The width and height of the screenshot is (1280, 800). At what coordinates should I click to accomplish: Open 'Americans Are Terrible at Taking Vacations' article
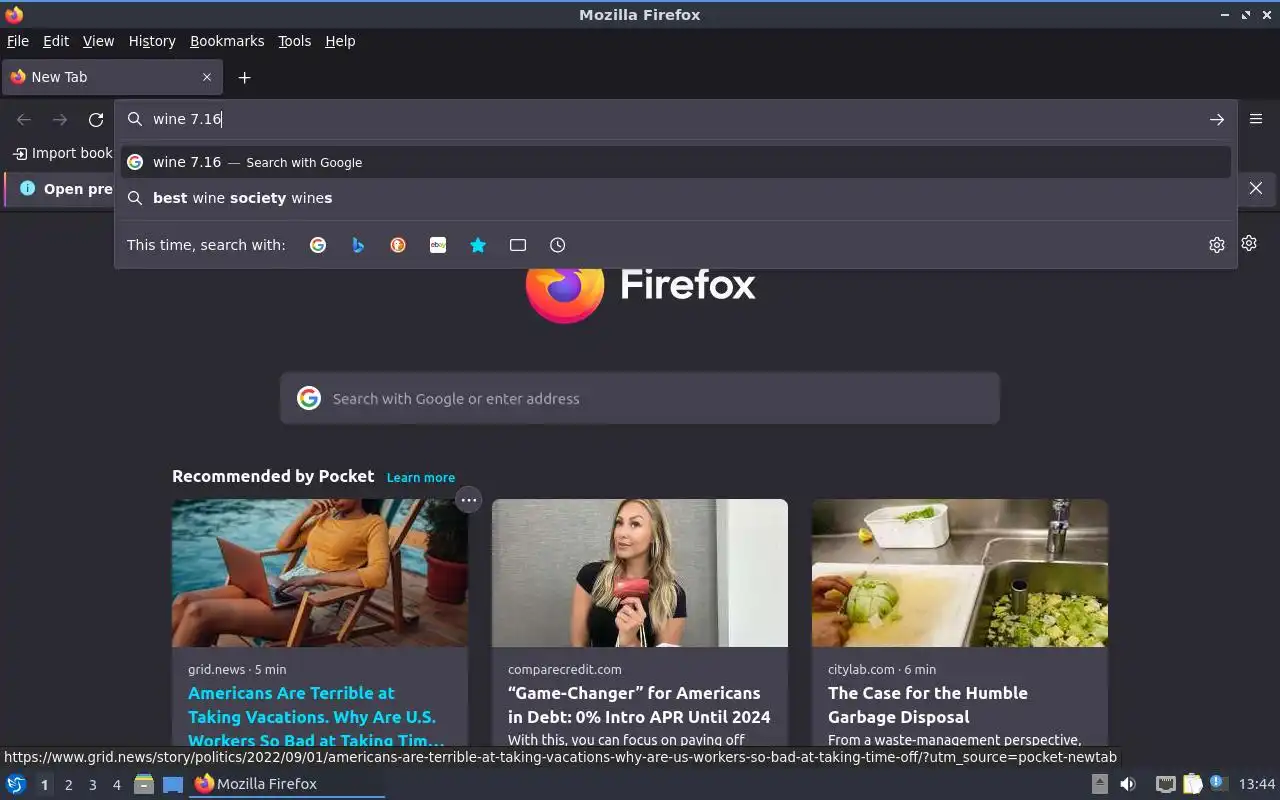tap(316, 717)
